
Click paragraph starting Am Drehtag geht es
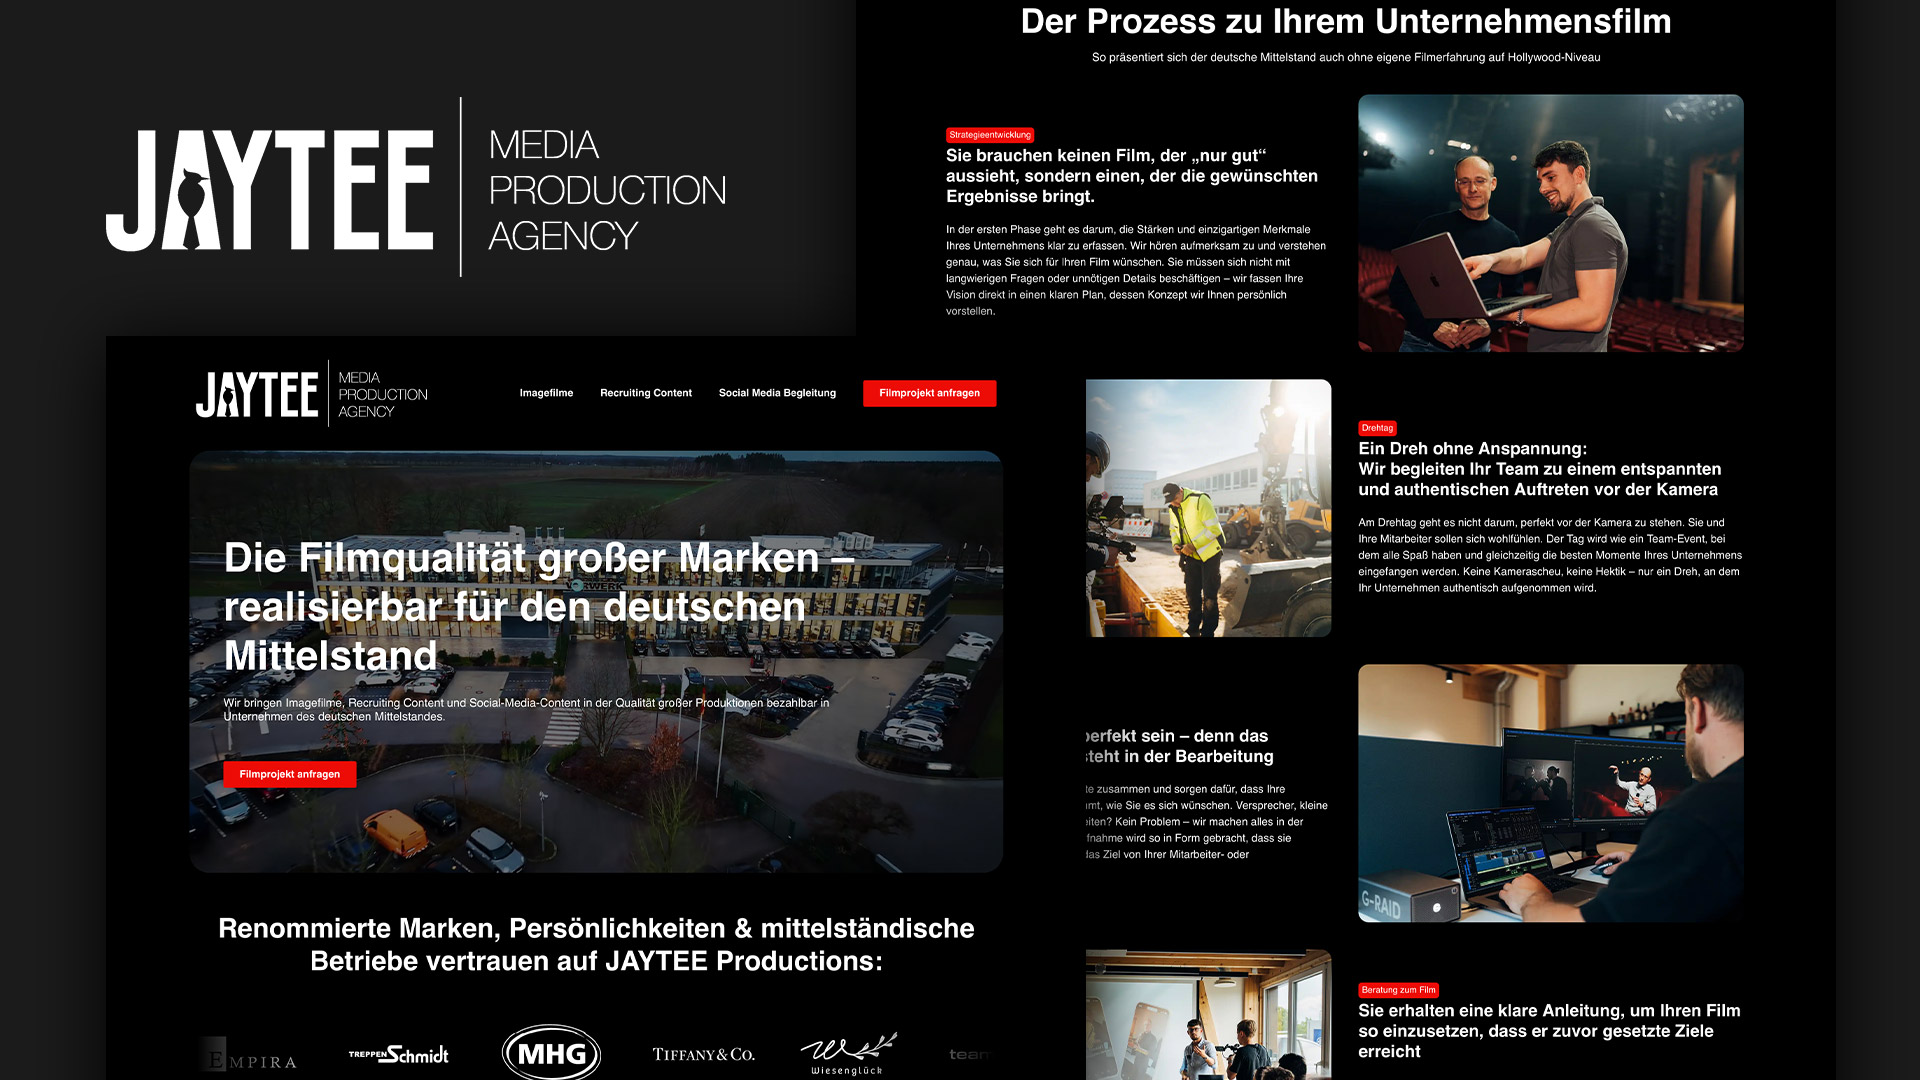pyautogui.click(x=1550, y=555)
